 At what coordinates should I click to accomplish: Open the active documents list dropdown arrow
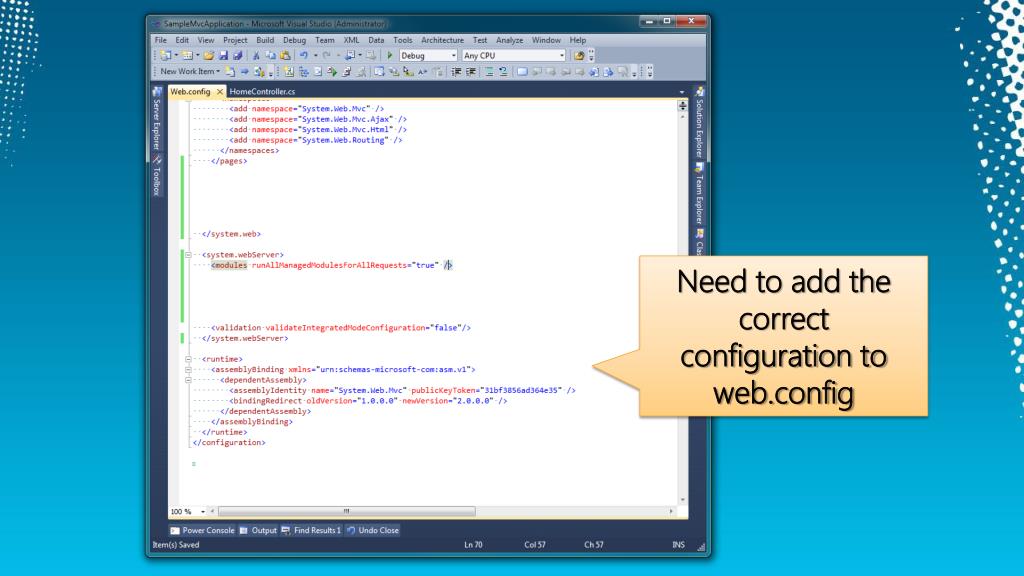click(x=682, y=92)
